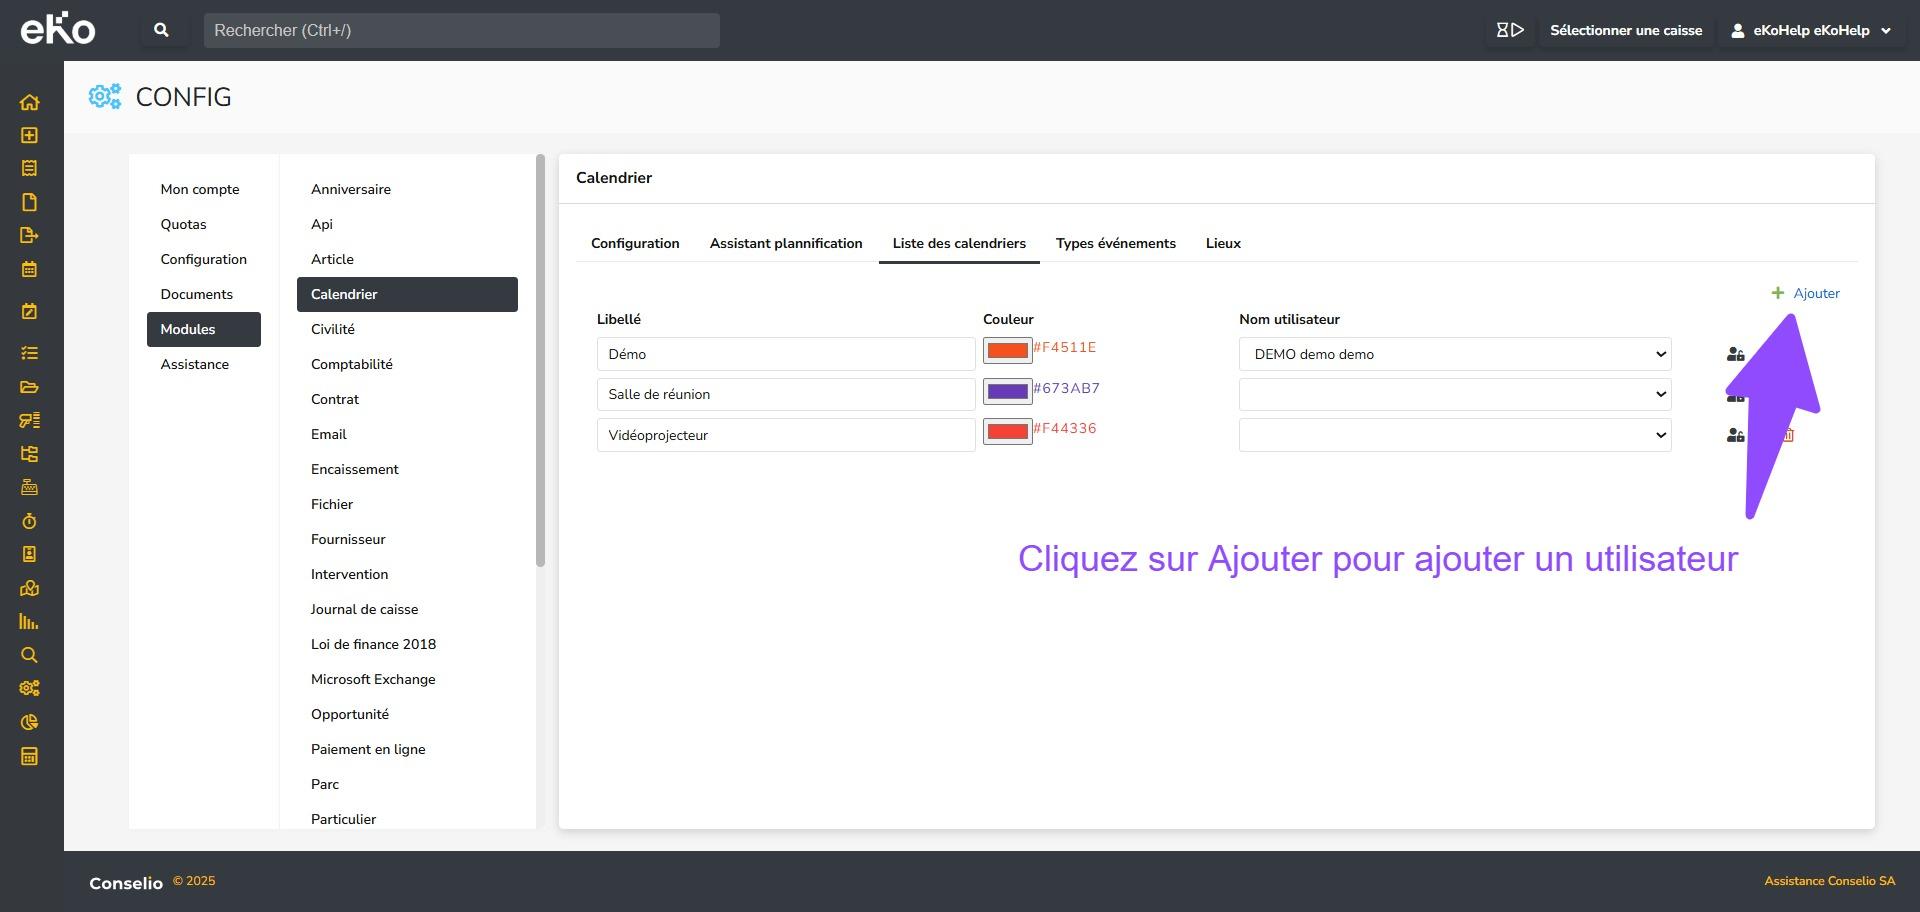Open the Assistant plannification tab
1920x912 pixels.
pos(785,243)
